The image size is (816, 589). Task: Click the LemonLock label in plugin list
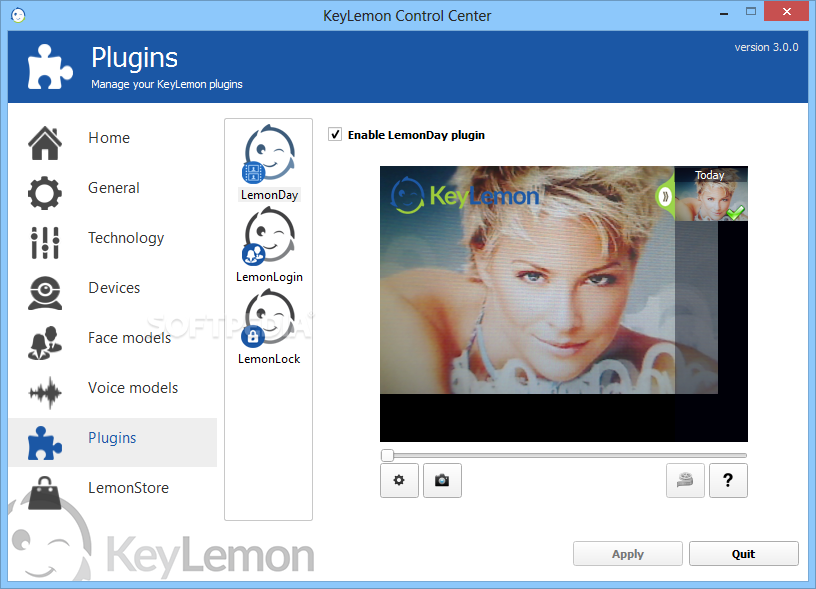pyautogui.click(x=269, y=359)
